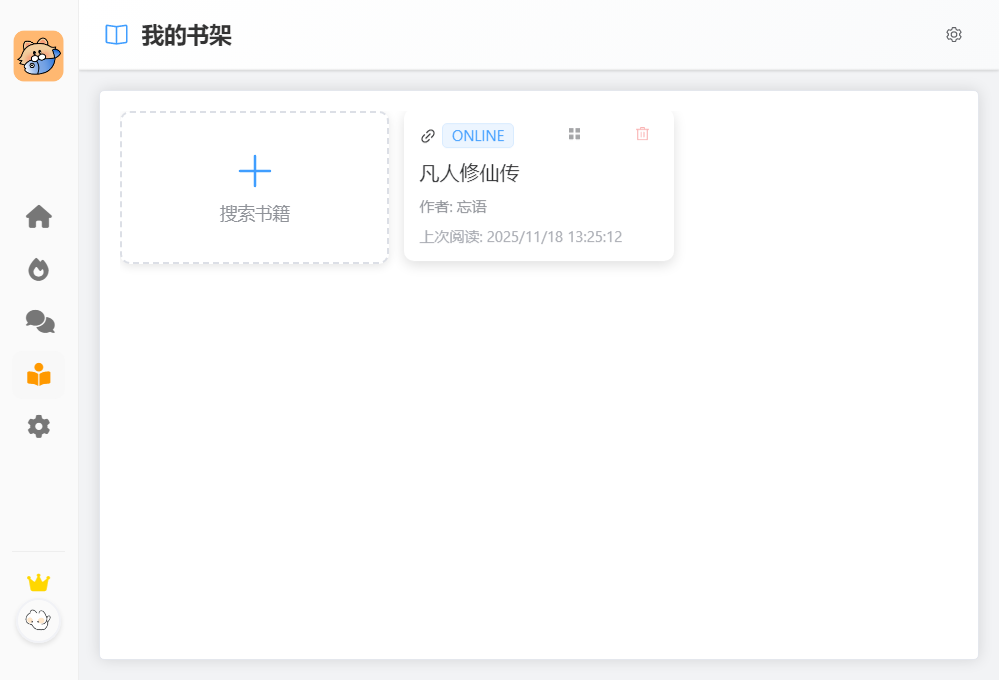This screenshot has width=999, height=680.
Task: Click the 搜索书籍 label
Action: 255,214
